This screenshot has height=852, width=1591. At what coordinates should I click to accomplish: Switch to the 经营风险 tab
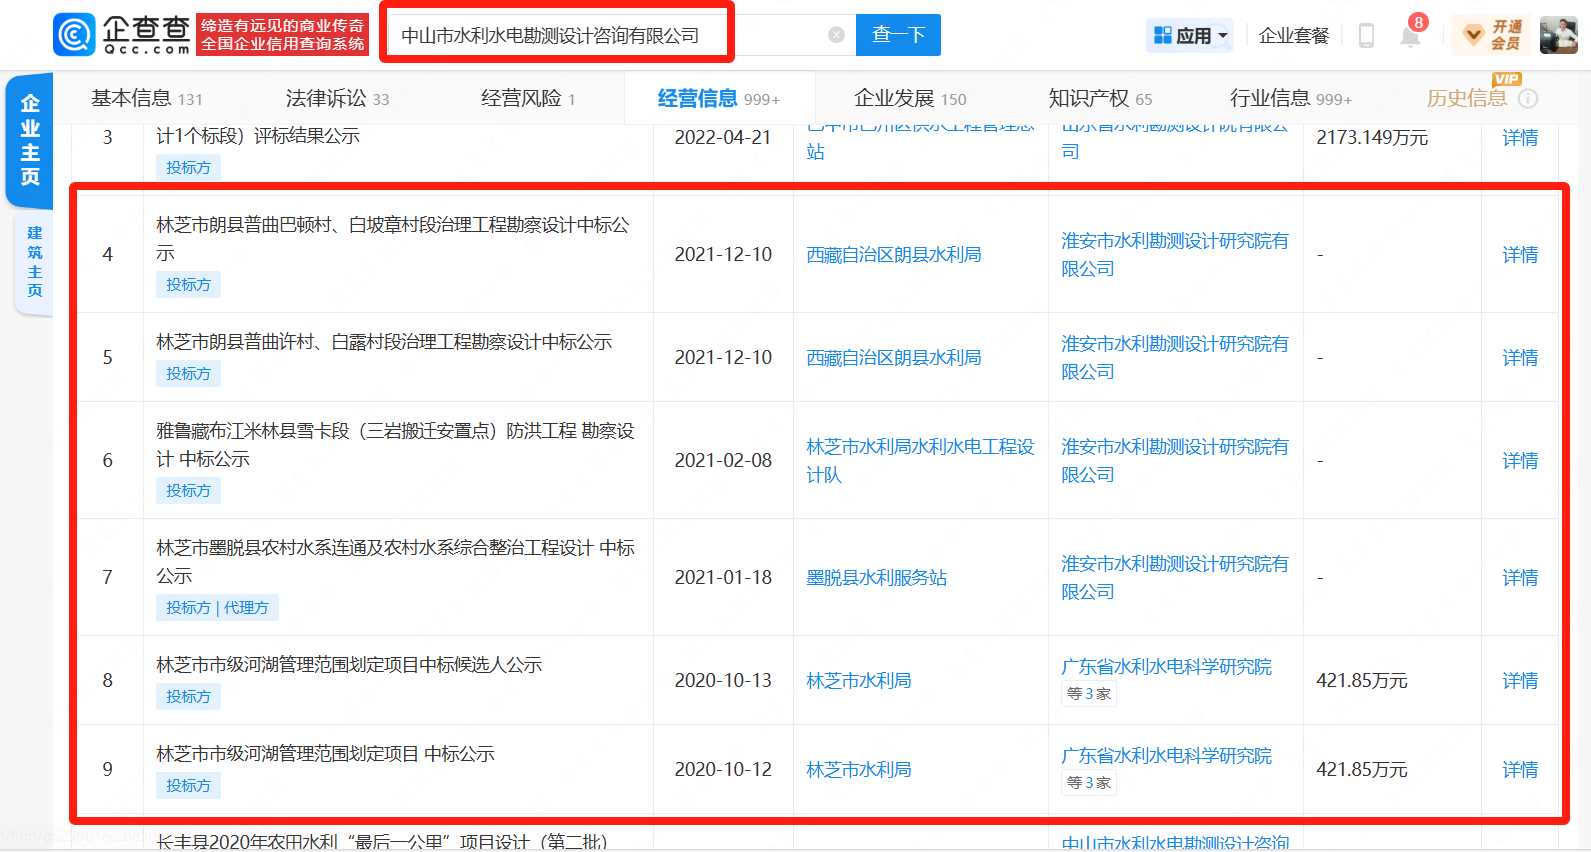coord(528,98)
